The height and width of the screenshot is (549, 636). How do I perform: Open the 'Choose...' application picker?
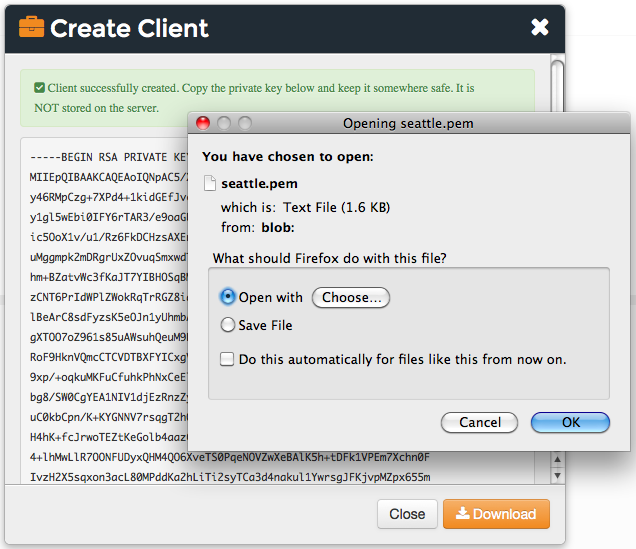click(x=351, y=297)
